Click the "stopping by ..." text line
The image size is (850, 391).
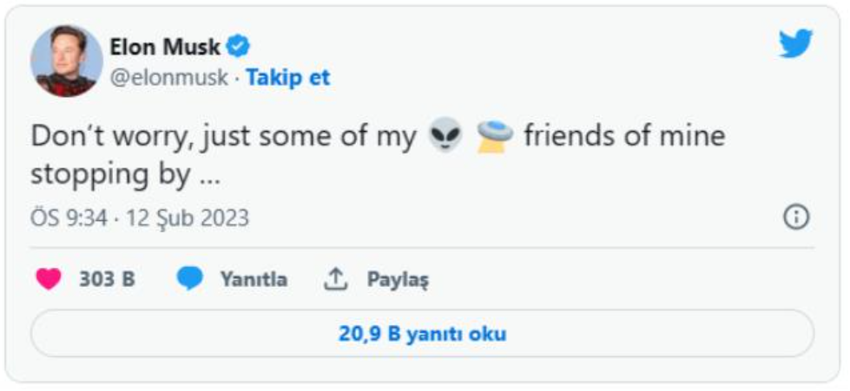pyautogui.click(x=125, y=175)
